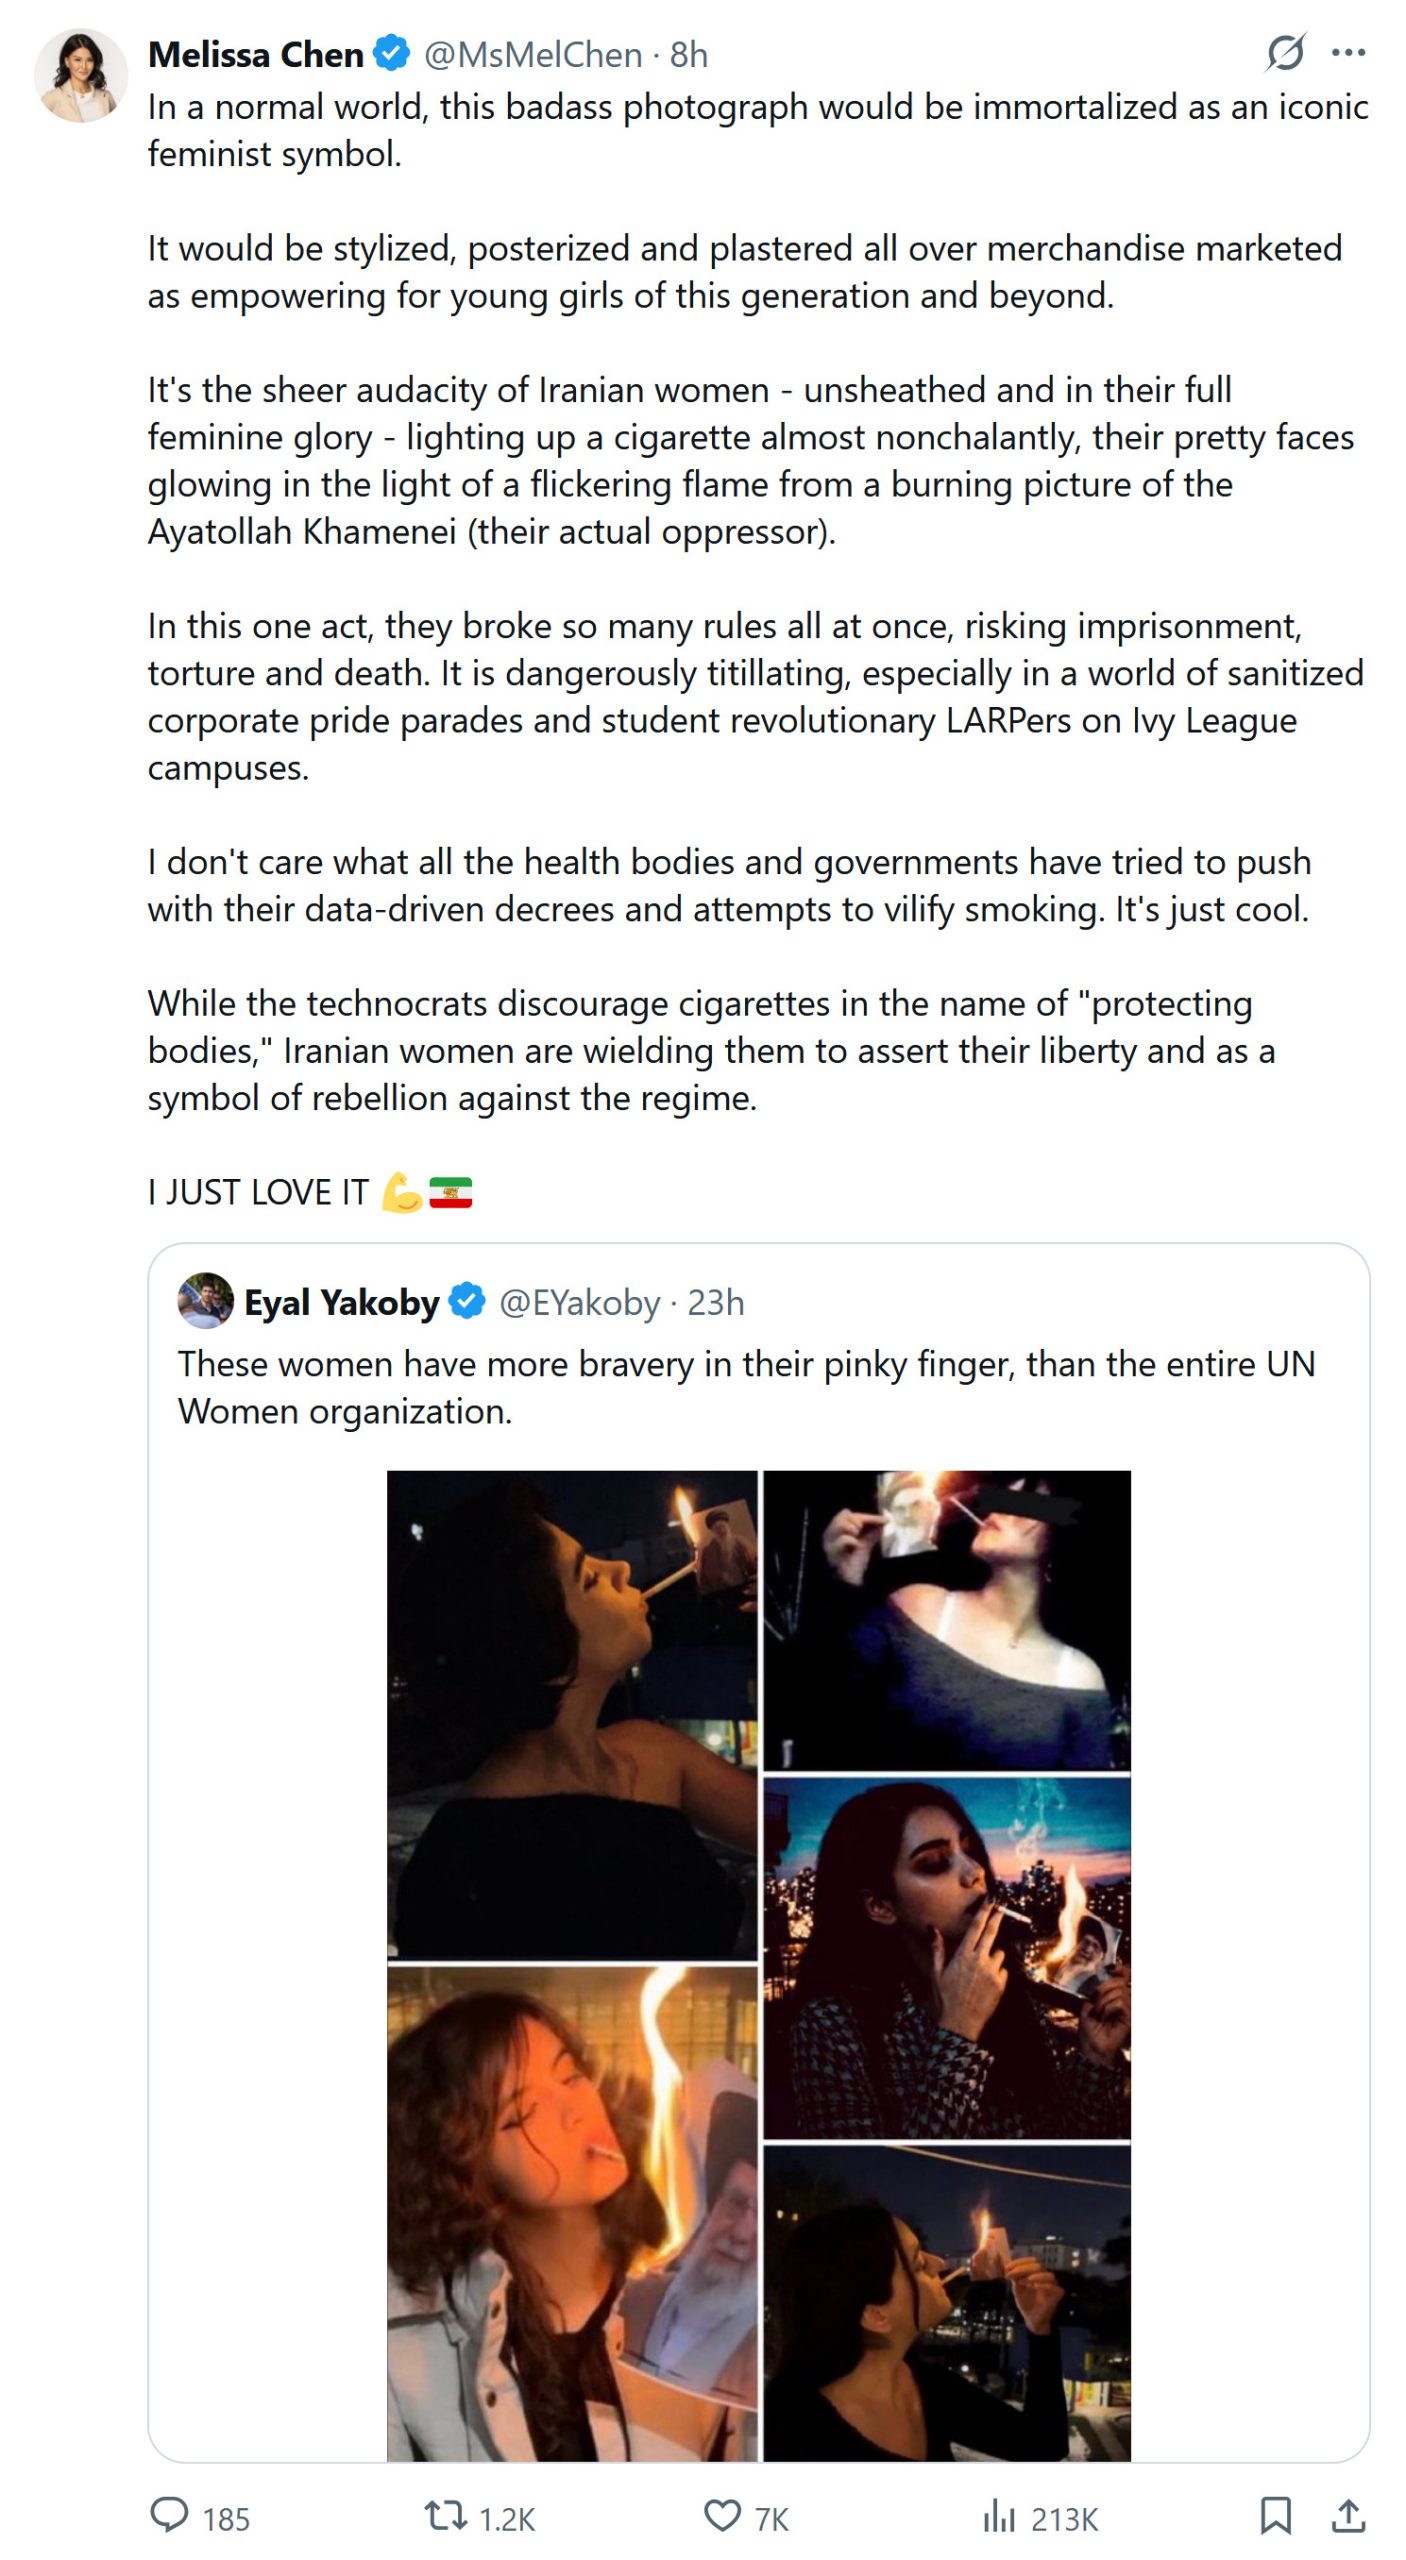Open the Grok explain post icon
Image resolution: width=1406 pixels, height=2560 pixels.
coord(1285,53)
